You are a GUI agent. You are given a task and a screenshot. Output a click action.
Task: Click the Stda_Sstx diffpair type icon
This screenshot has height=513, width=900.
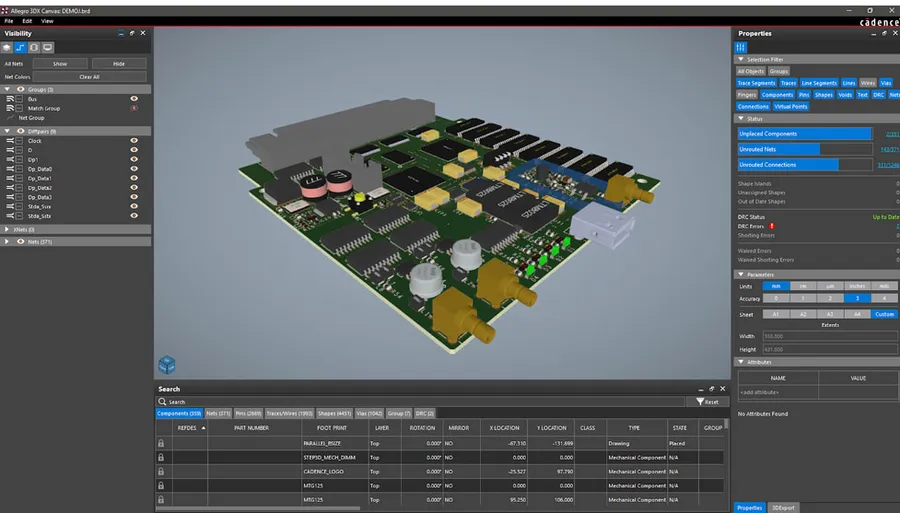coord(10,216)
